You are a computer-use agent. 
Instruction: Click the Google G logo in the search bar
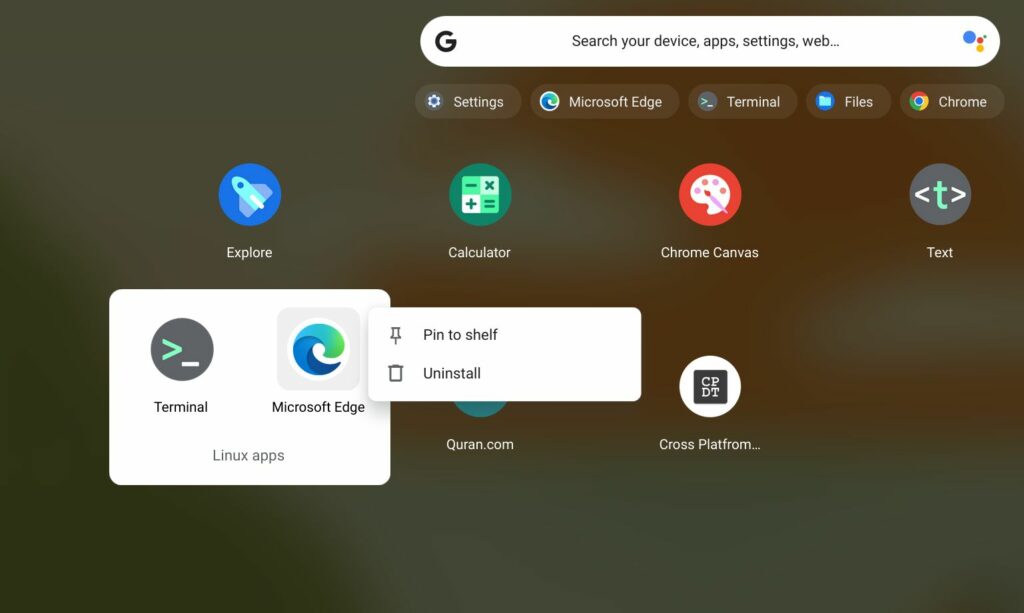coord(446,41)
